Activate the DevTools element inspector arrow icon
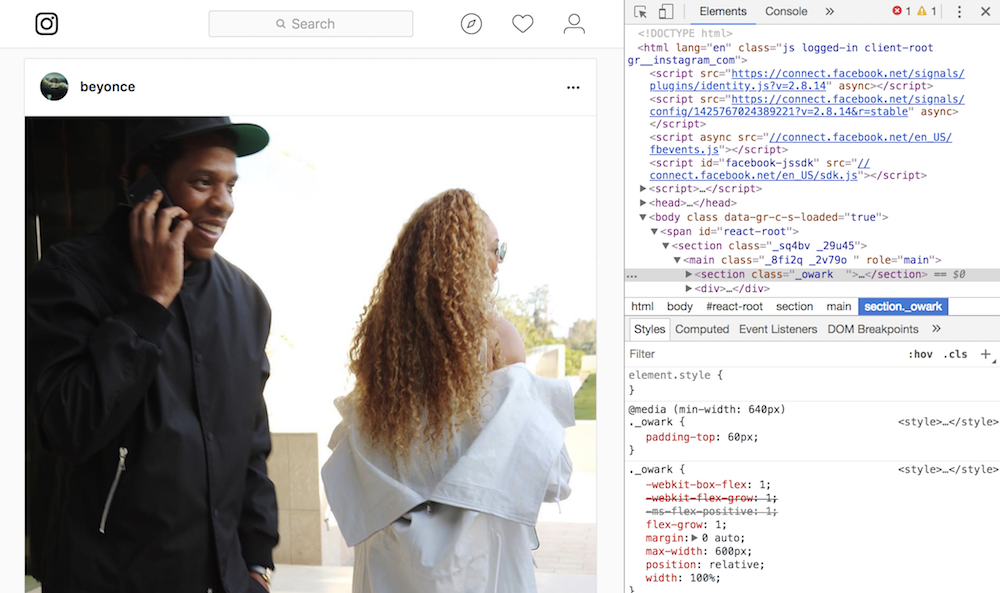This screenshot has height=593, width=1000. [x=640, y=11]
